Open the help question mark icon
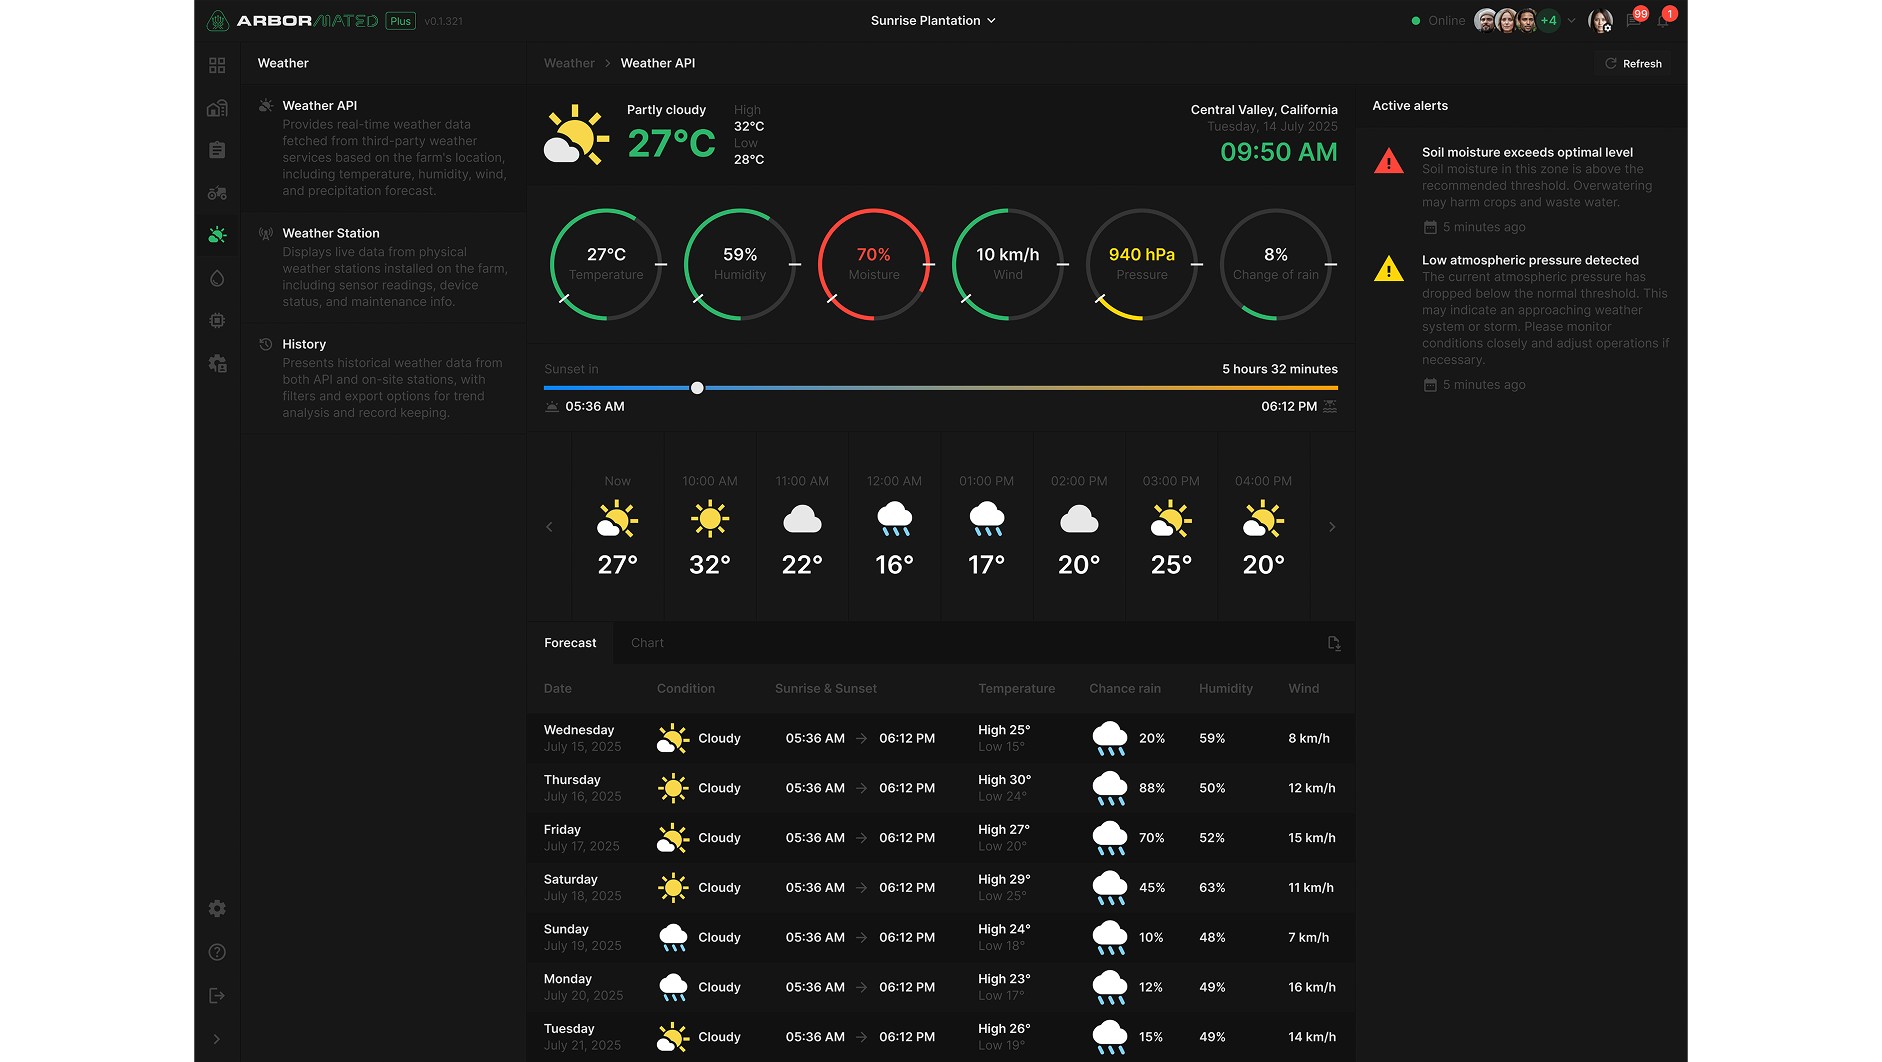 pyautogui.click(x=217, y=952)
